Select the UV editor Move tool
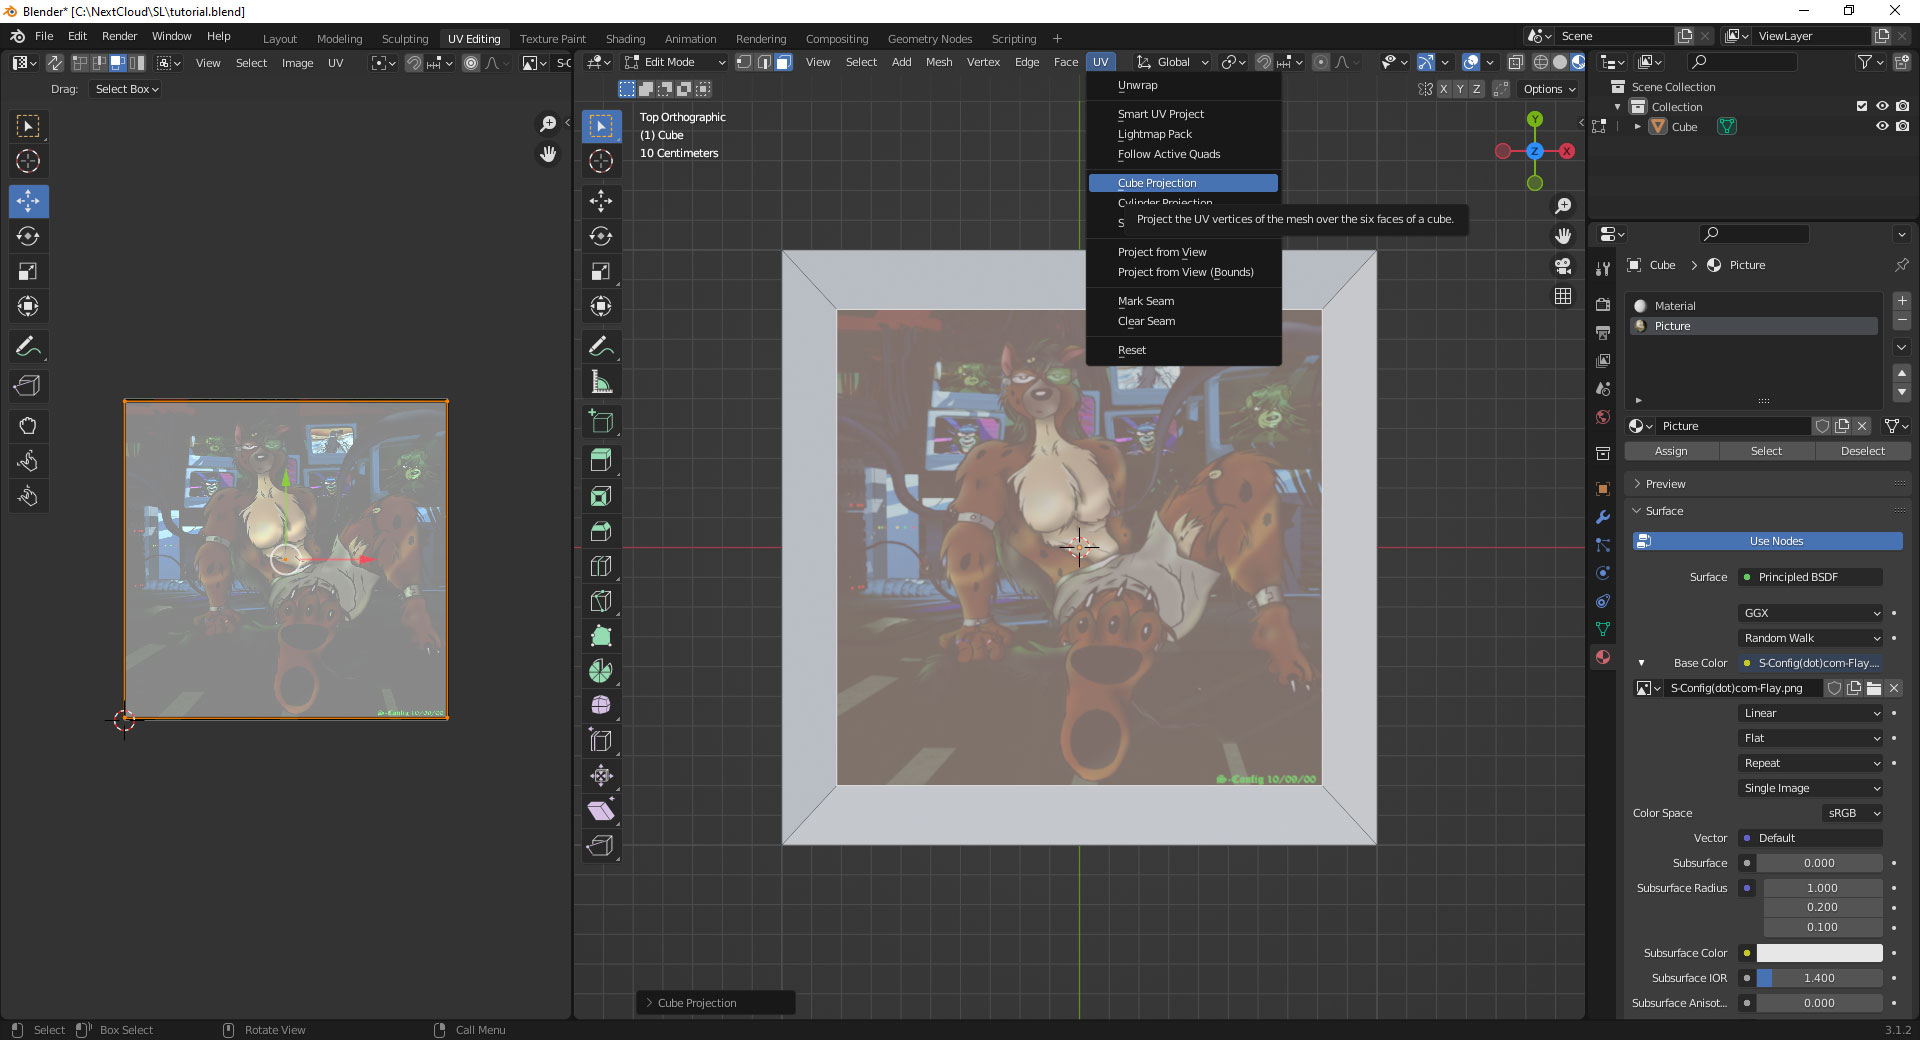The height and width of the screenshot is (1040, 1920). [28, 201]
